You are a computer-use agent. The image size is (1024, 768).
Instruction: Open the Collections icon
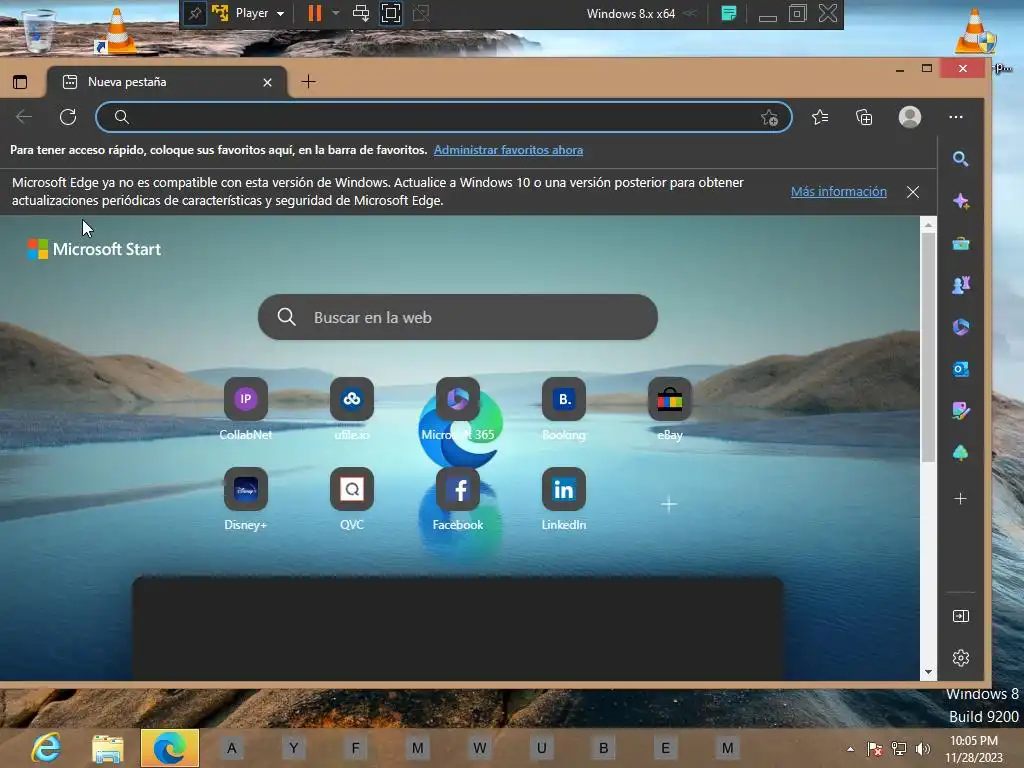864,117
